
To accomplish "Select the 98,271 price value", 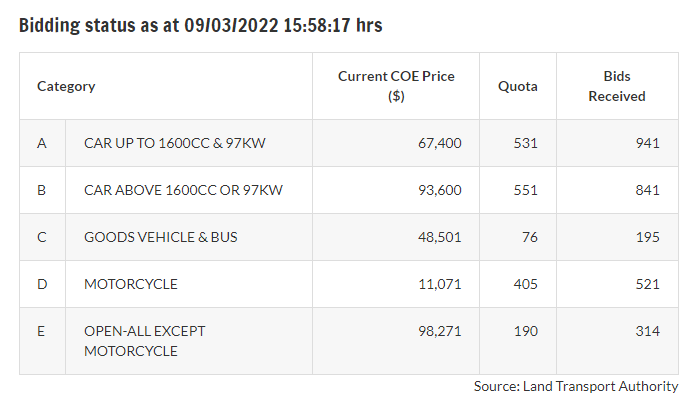I will (439, 331).
